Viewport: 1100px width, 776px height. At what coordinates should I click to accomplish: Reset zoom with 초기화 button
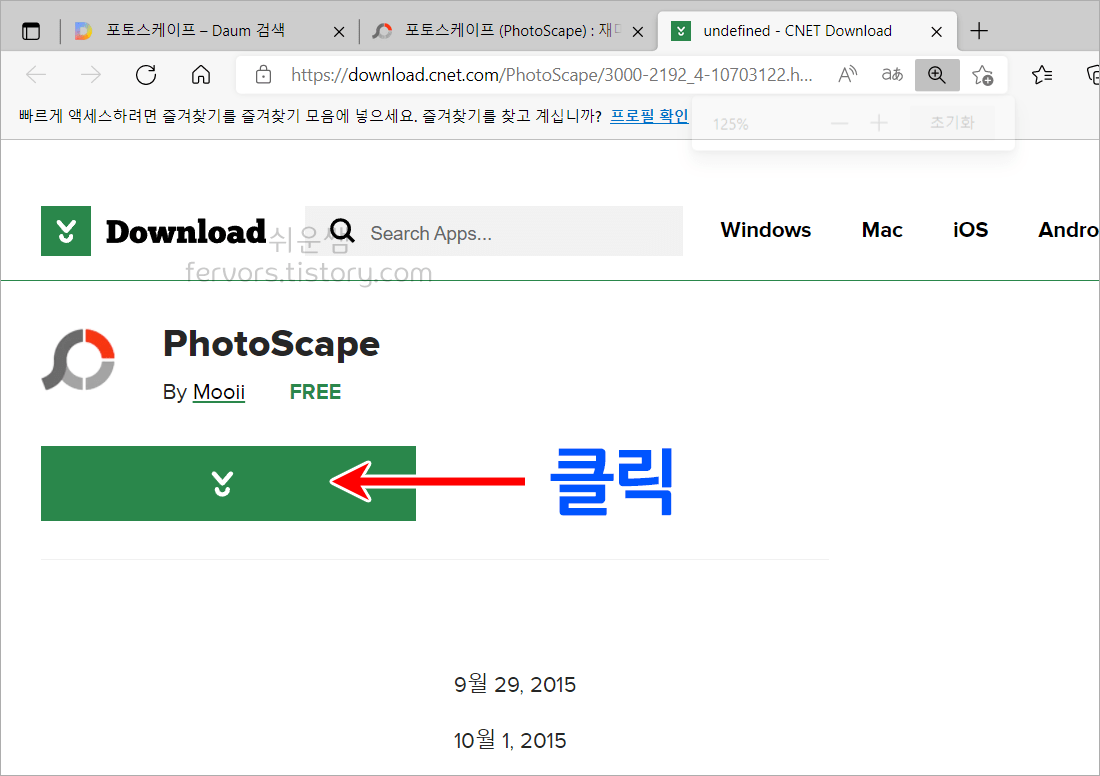[952, 123]
